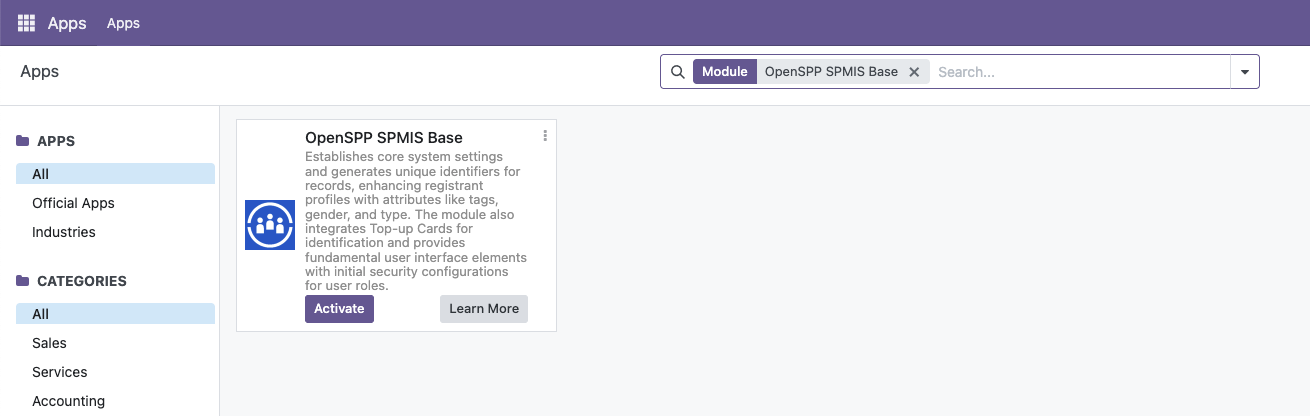Screen dimensions: 1310x416
Task: Click the search magnifier icon
Action: [x=677, y=72]
